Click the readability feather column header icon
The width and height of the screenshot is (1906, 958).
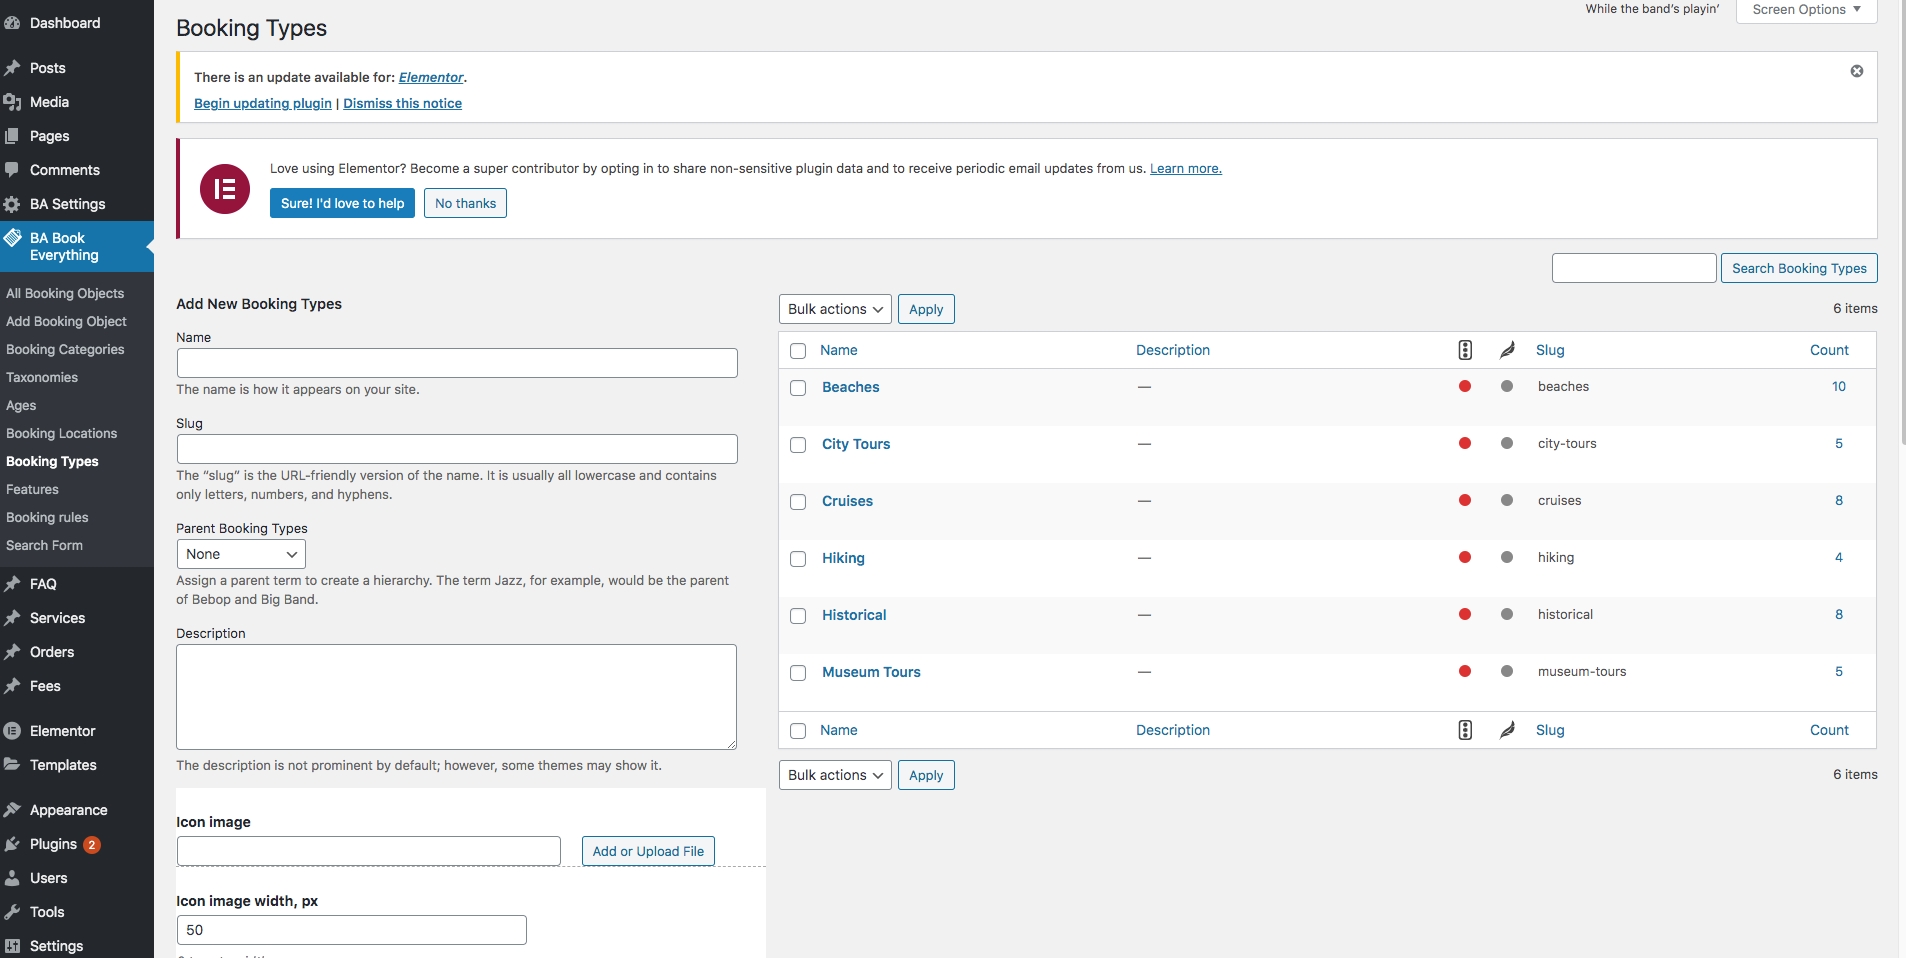click(1507, 350)
